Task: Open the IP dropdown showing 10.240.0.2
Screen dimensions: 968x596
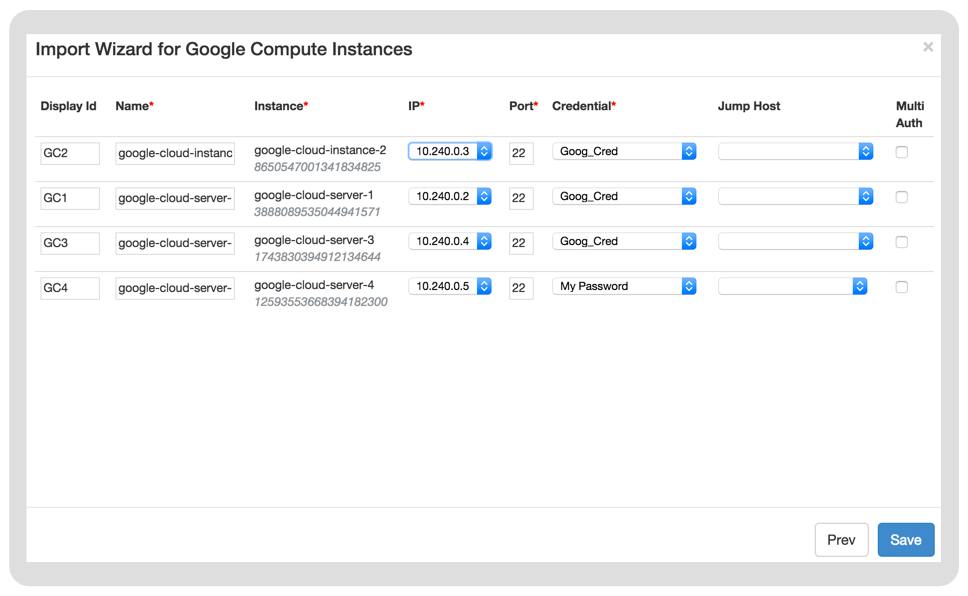Action: [x=449, y=196]
